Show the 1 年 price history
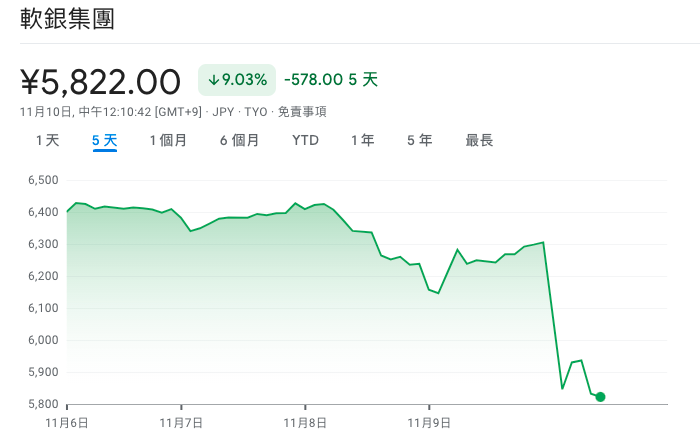 [x=362, y=141]
